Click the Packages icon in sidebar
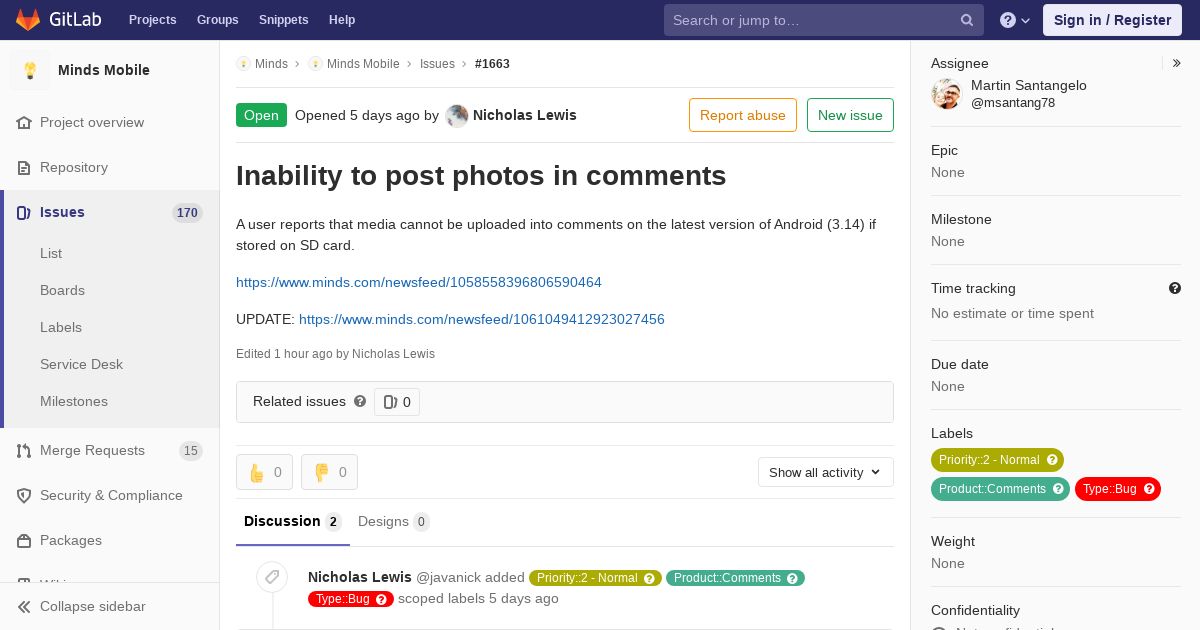The image size is (1200, 630). pos(24,541)
